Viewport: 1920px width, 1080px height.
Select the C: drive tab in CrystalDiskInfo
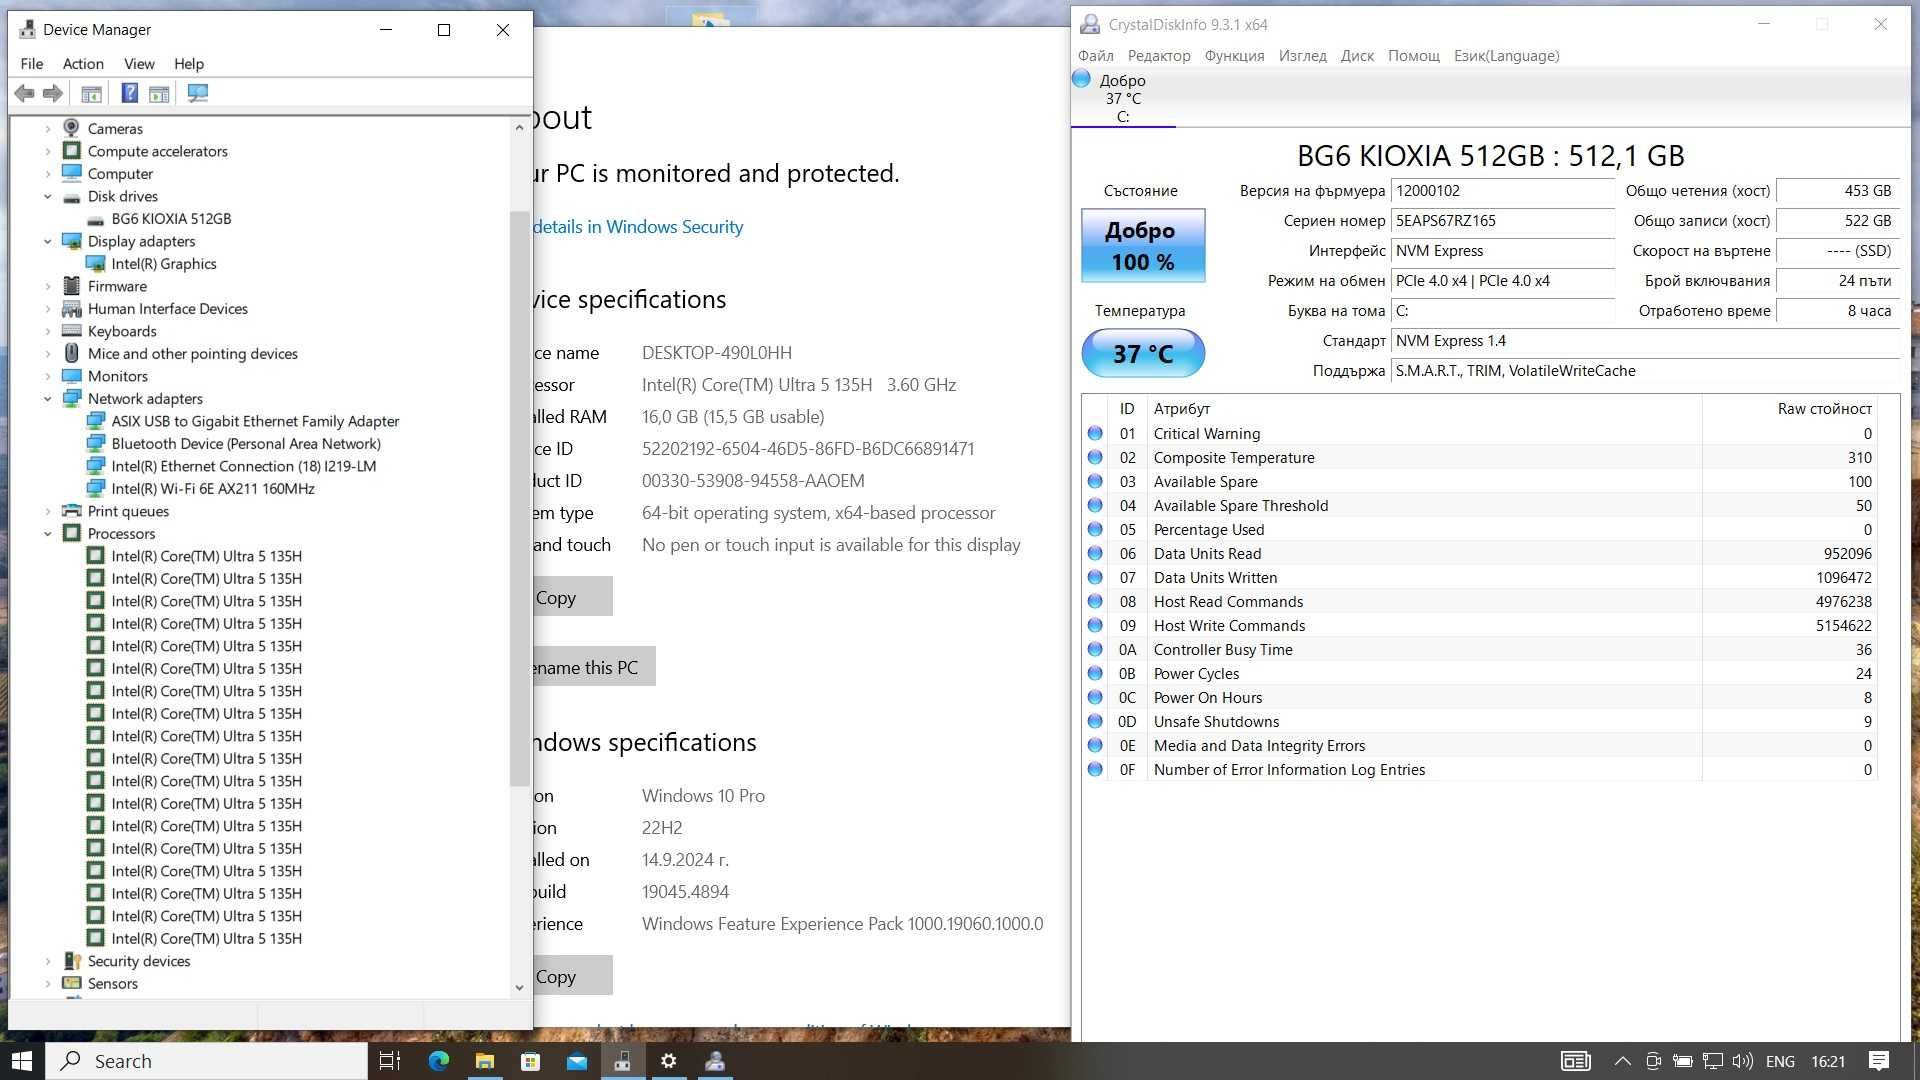1122,98
